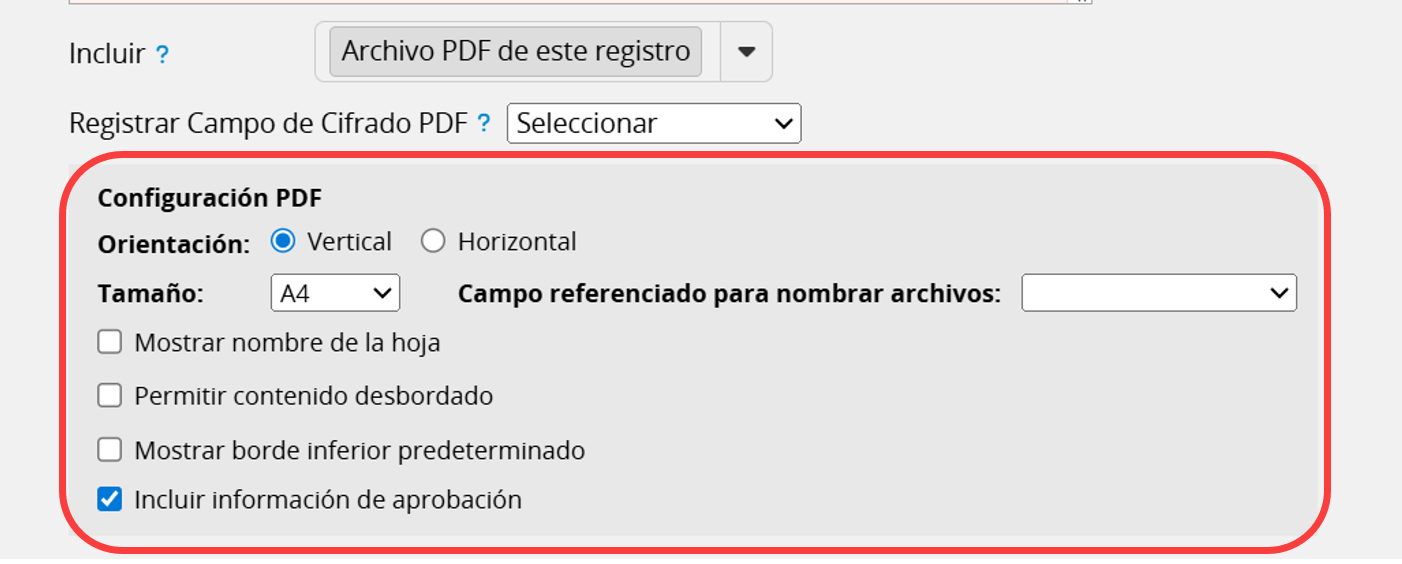Click the Tamaño label
Viewport: 1402px width, 564px height.
click(x=151, y=294)
